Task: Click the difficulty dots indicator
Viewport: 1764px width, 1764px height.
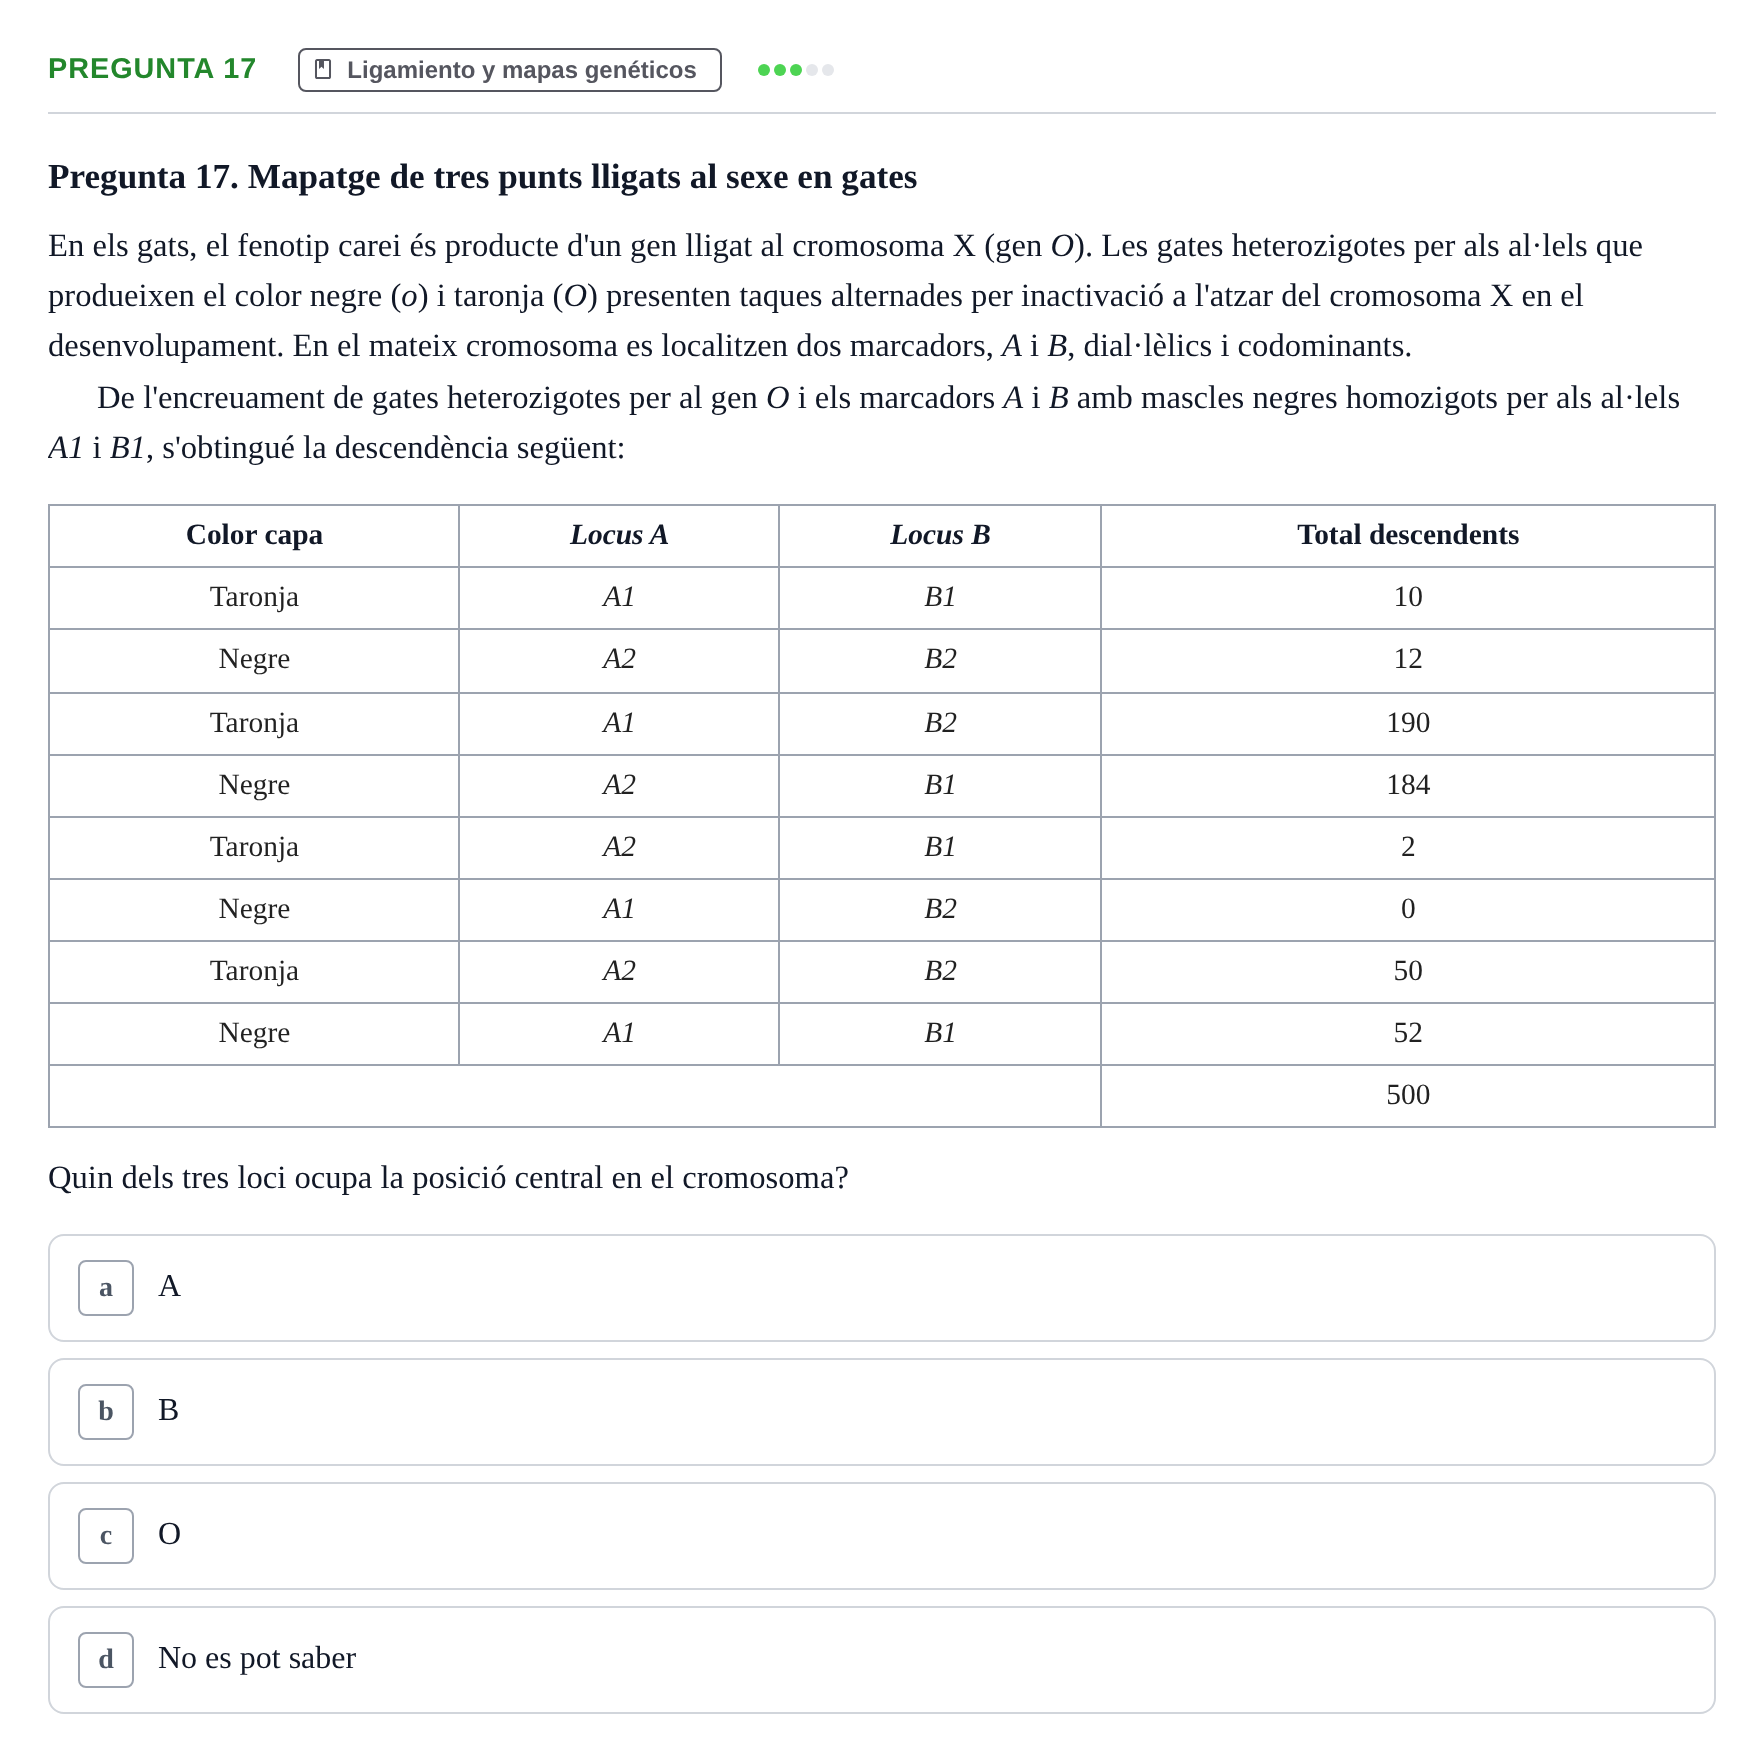Action: (796, 70)
